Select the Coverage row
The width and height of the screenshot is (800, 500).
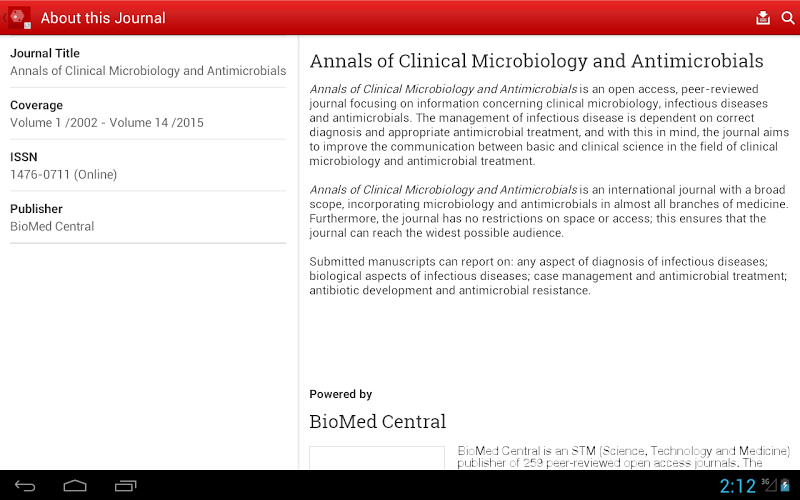pyautogui.click(x=148, y=114)
